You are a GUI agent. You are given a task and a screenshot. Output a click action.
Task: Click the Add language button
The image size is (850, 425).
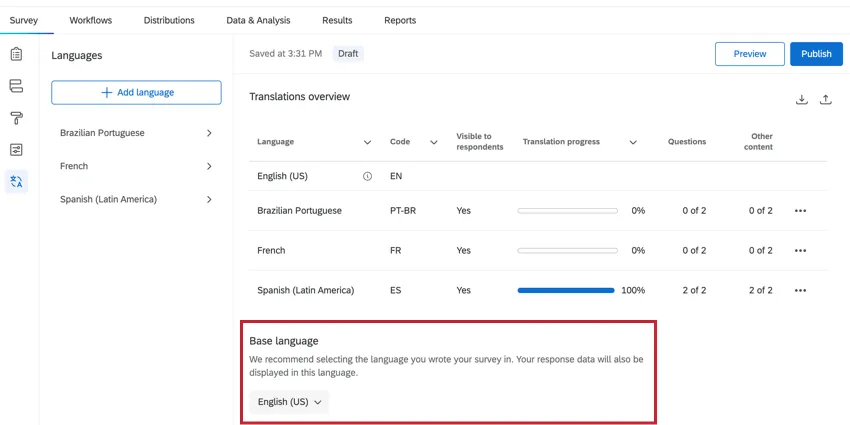136,92
